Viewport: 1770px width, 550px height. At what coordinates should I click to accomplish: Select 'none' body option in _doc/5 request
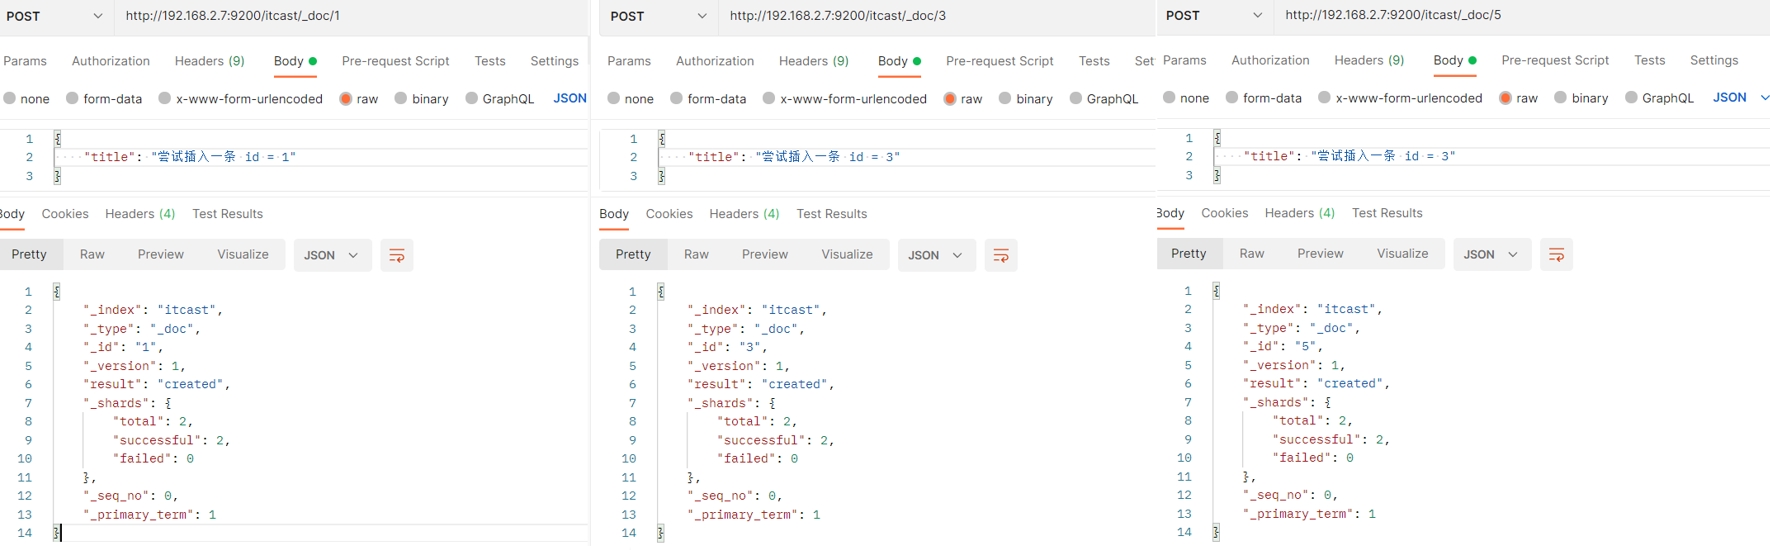(1186, 98)
